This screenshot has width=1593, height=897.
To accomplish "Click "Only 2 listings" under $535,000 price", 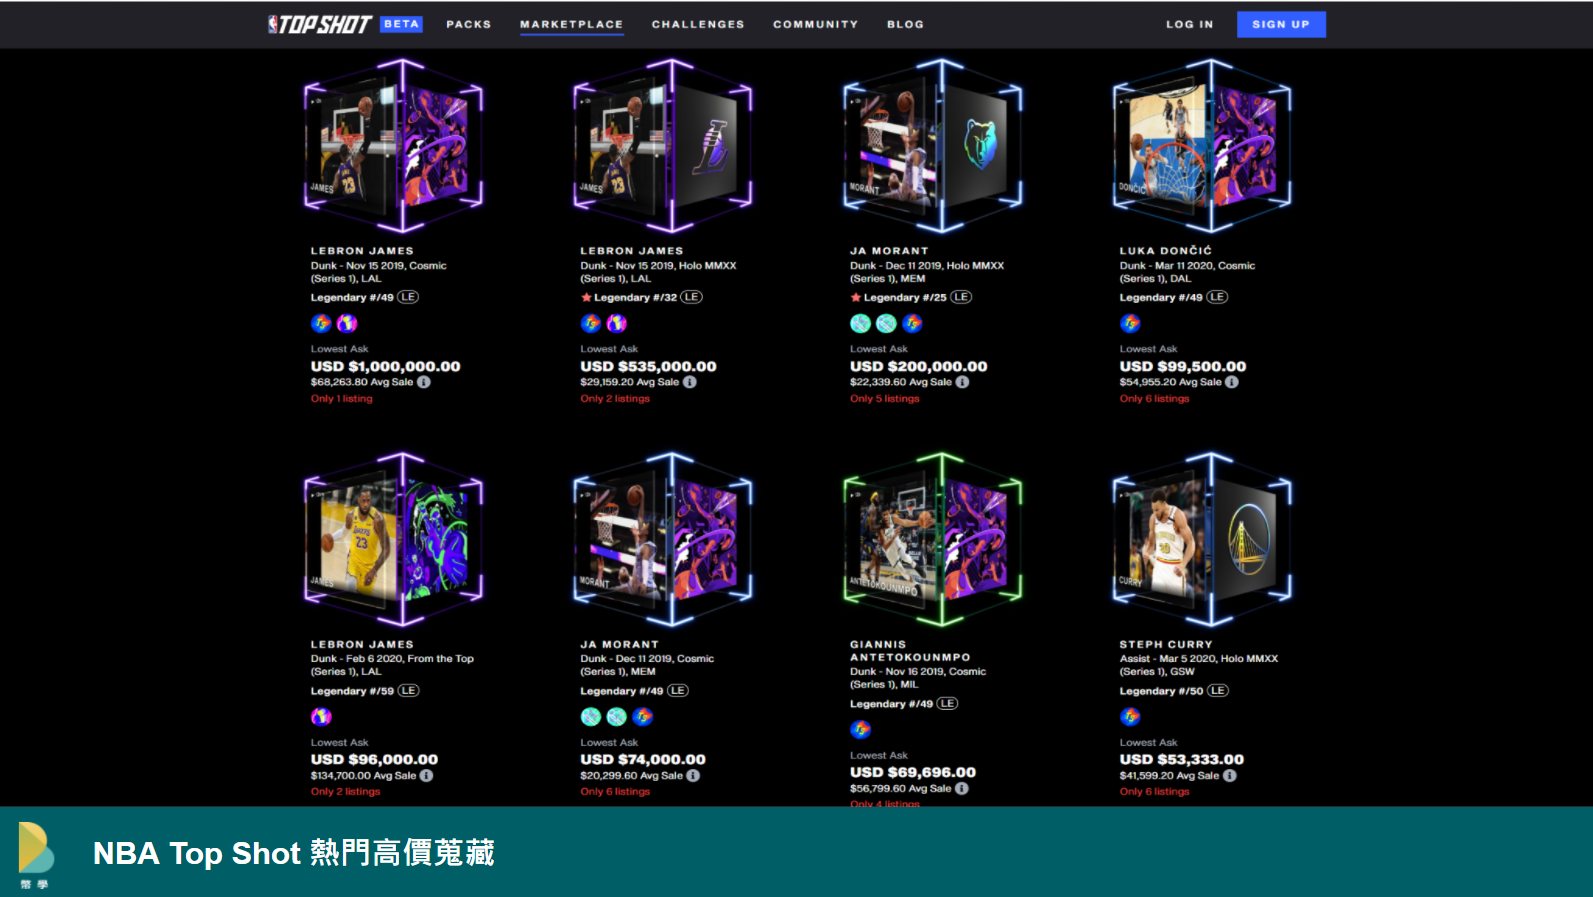I will click(615, 398).
